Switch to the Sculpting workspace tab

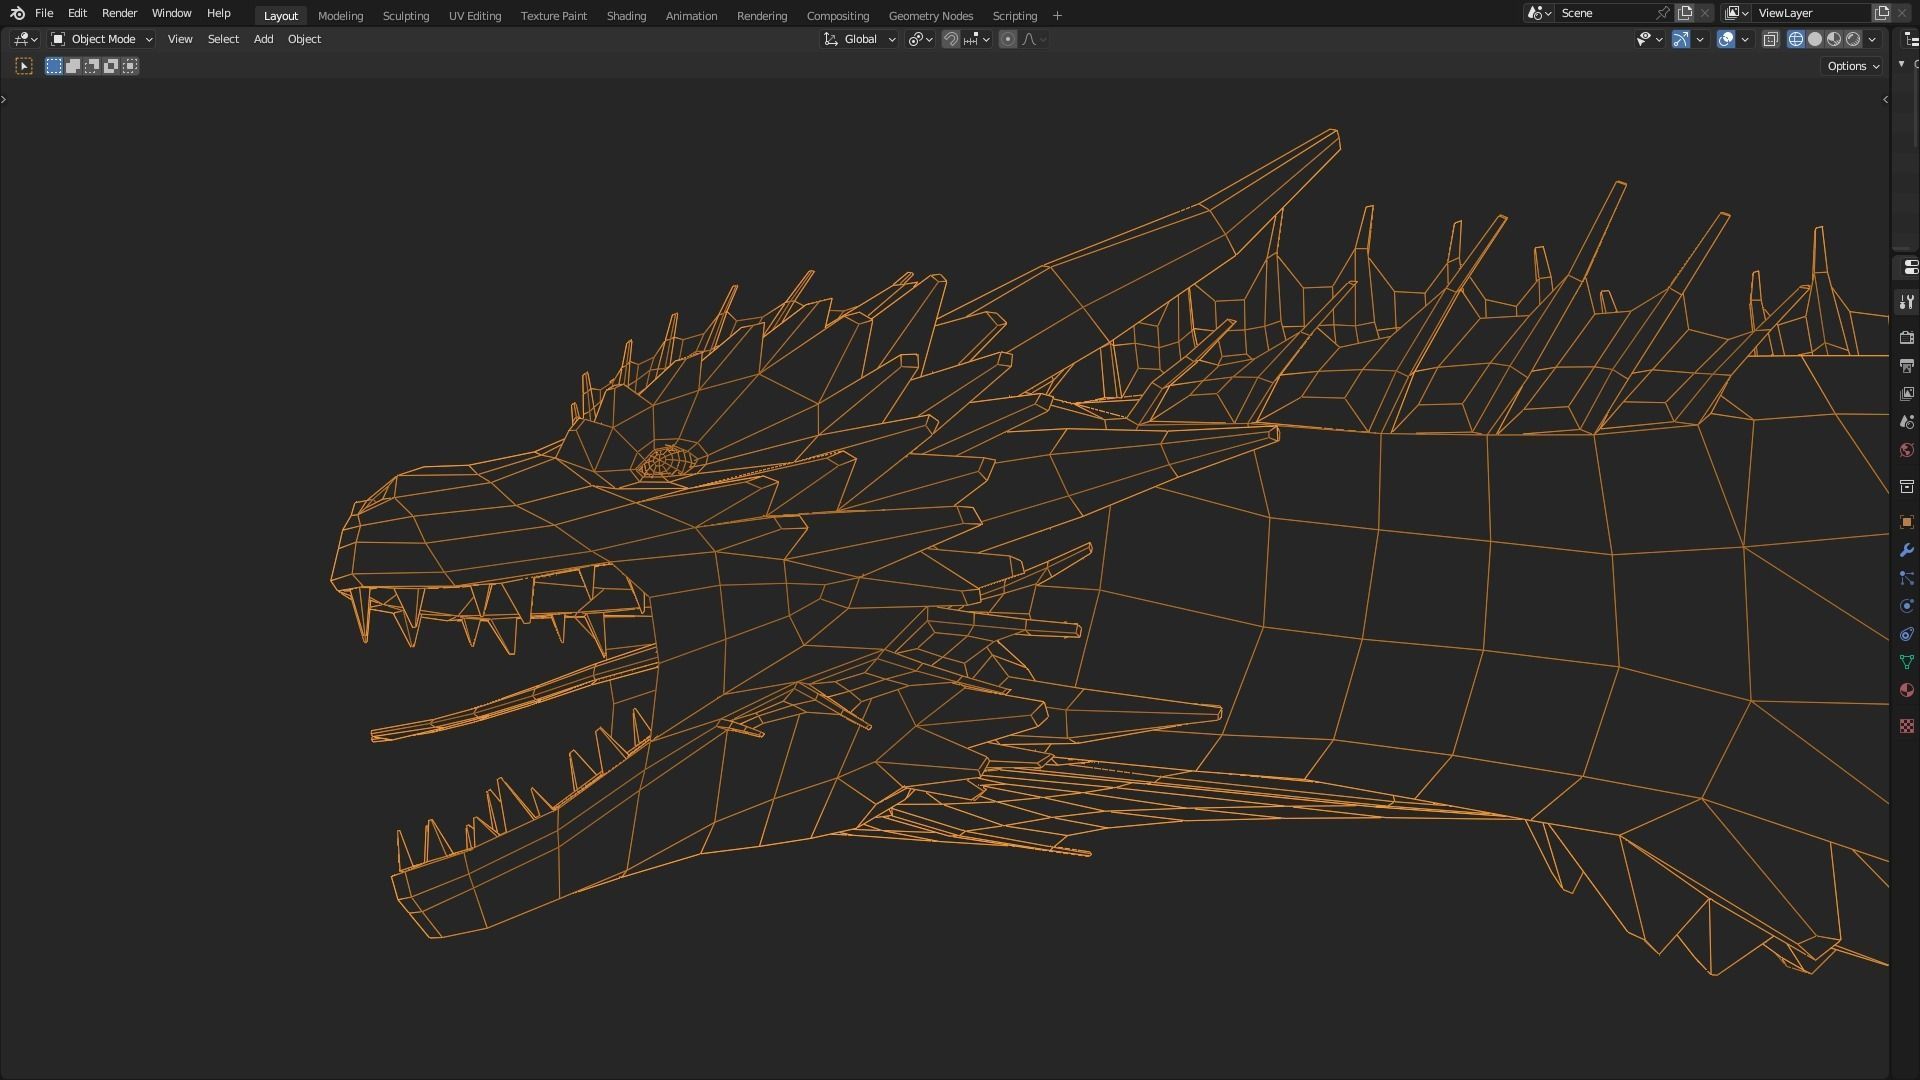406,16
